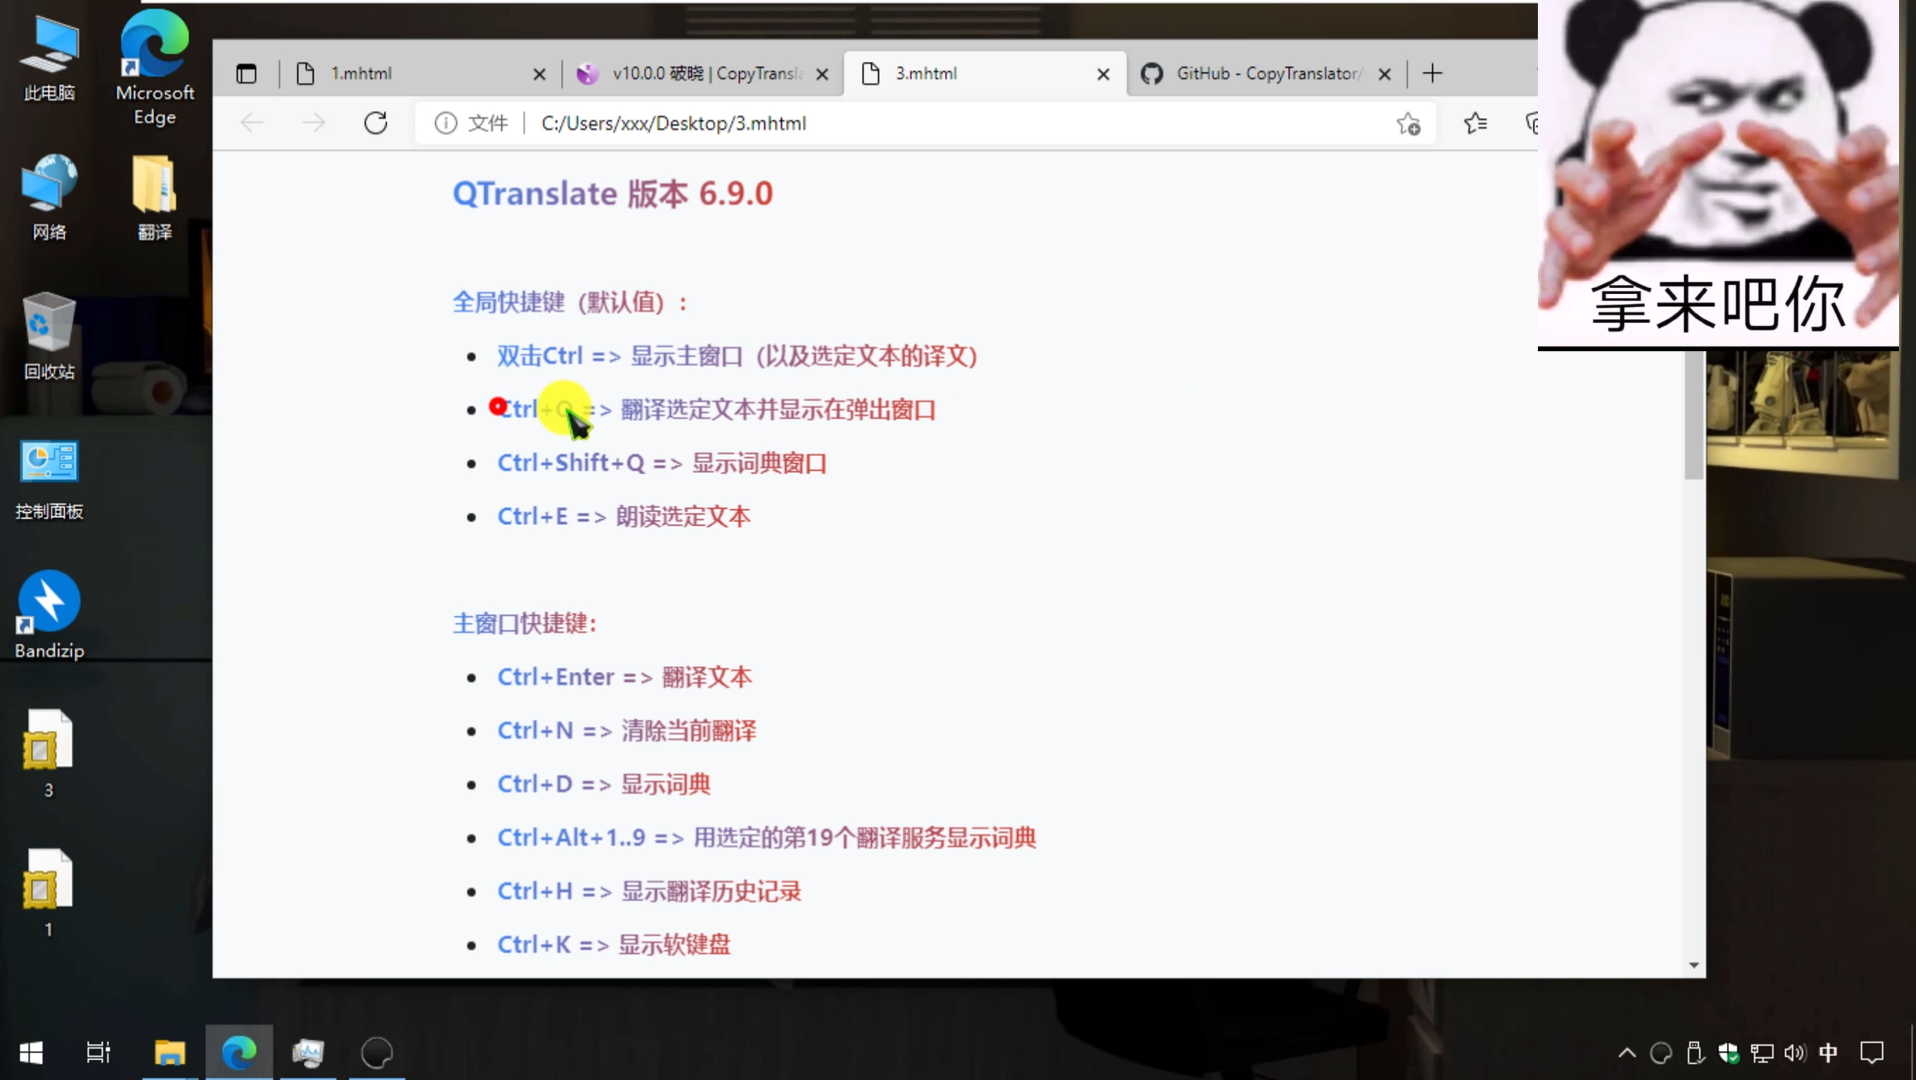Image resolution: width=1916 pixels, height=1080 pixels.
Task: Switch to the GitHub - CopyTranslator tab
Action: click(x=1266, y=73)
